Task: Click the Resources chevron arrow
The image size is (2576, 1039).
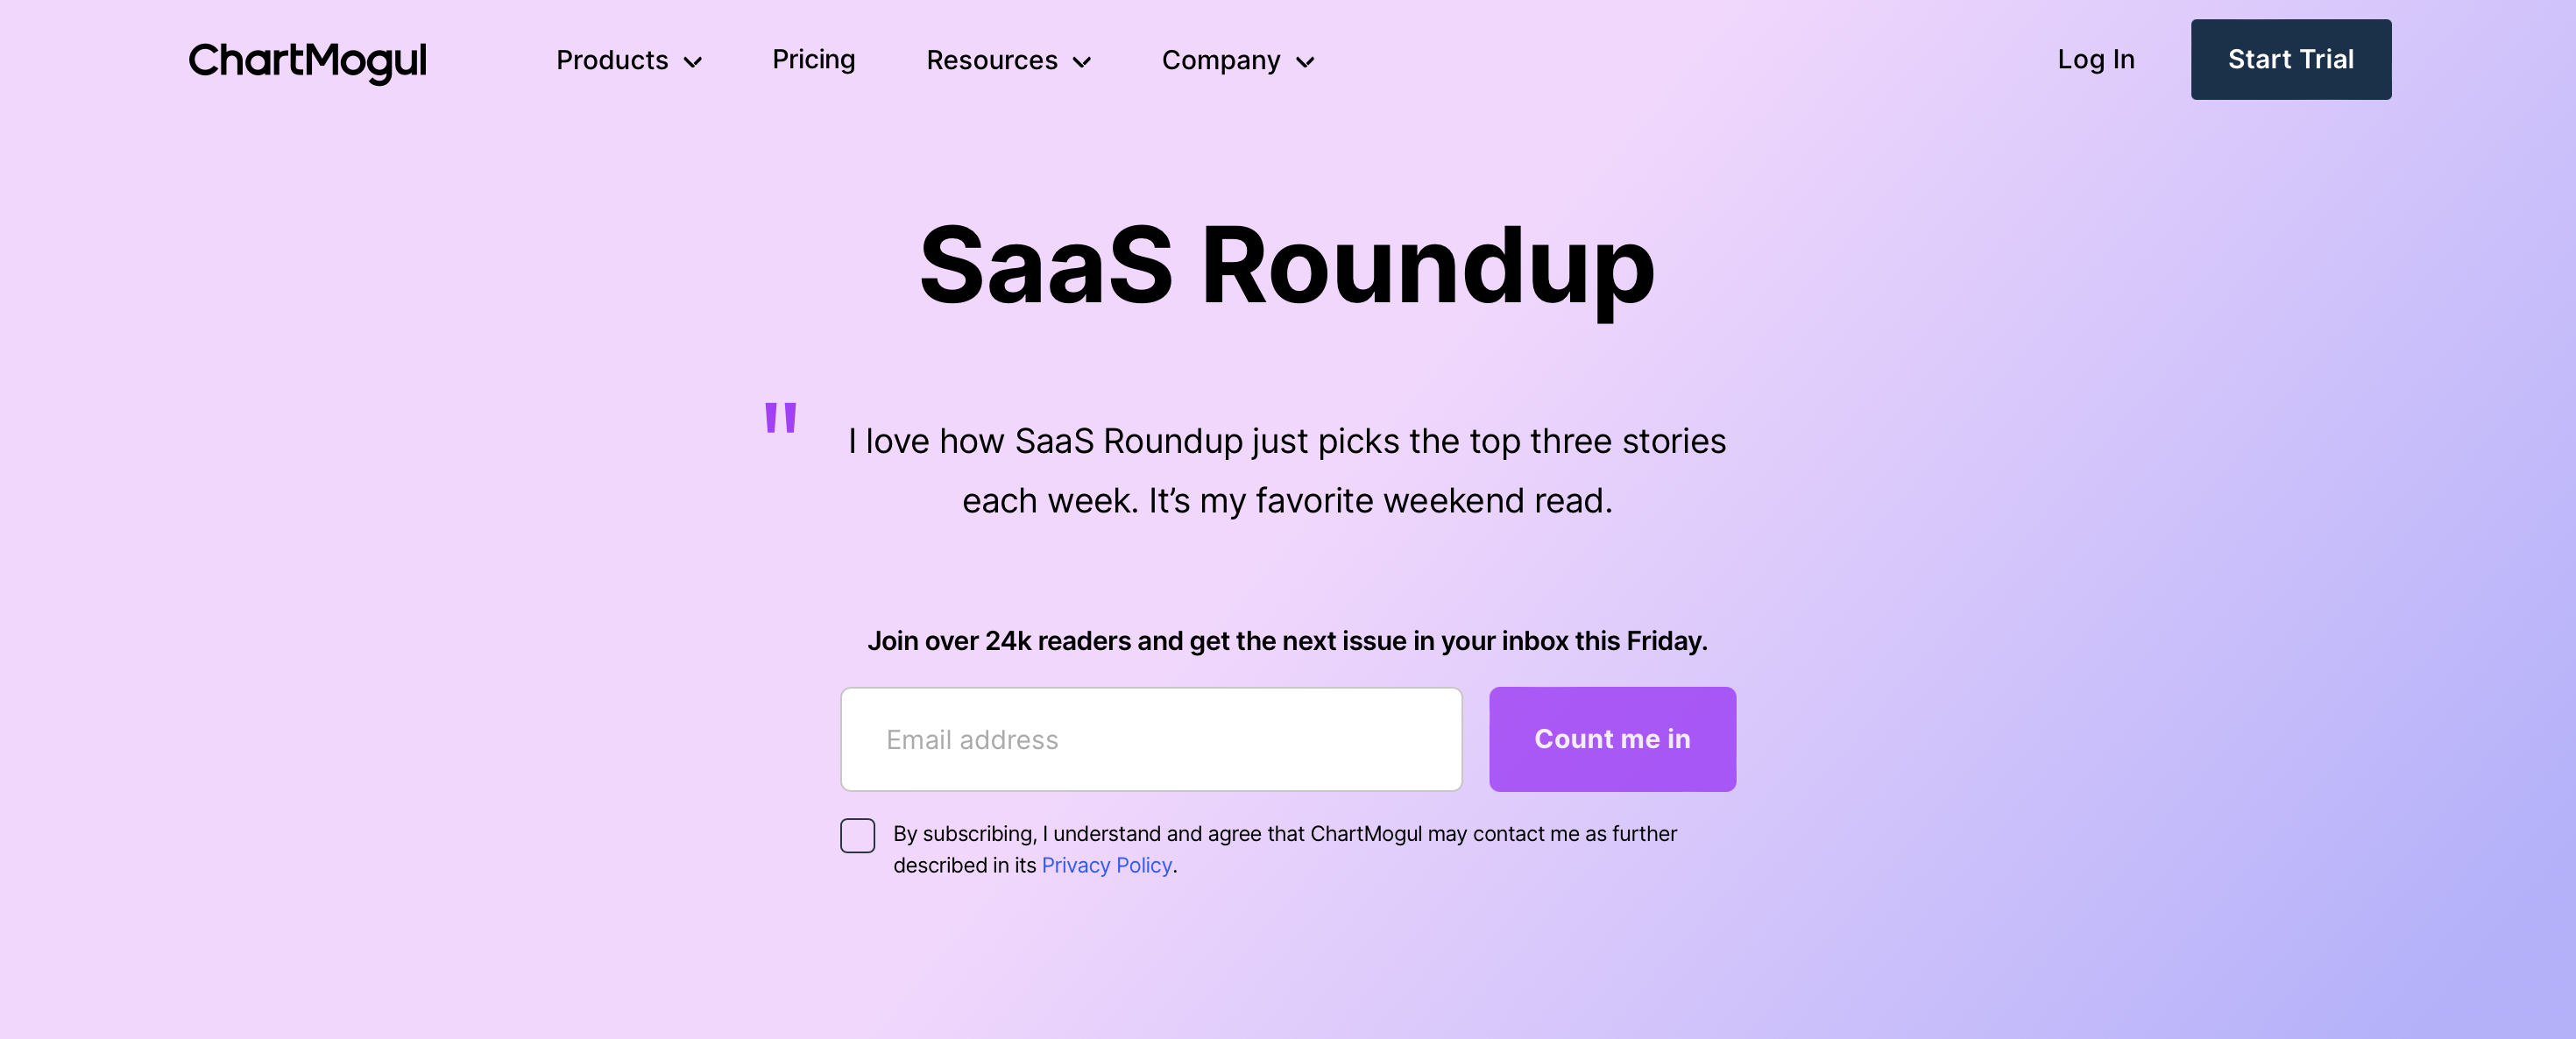Action: click(1083, 62)
